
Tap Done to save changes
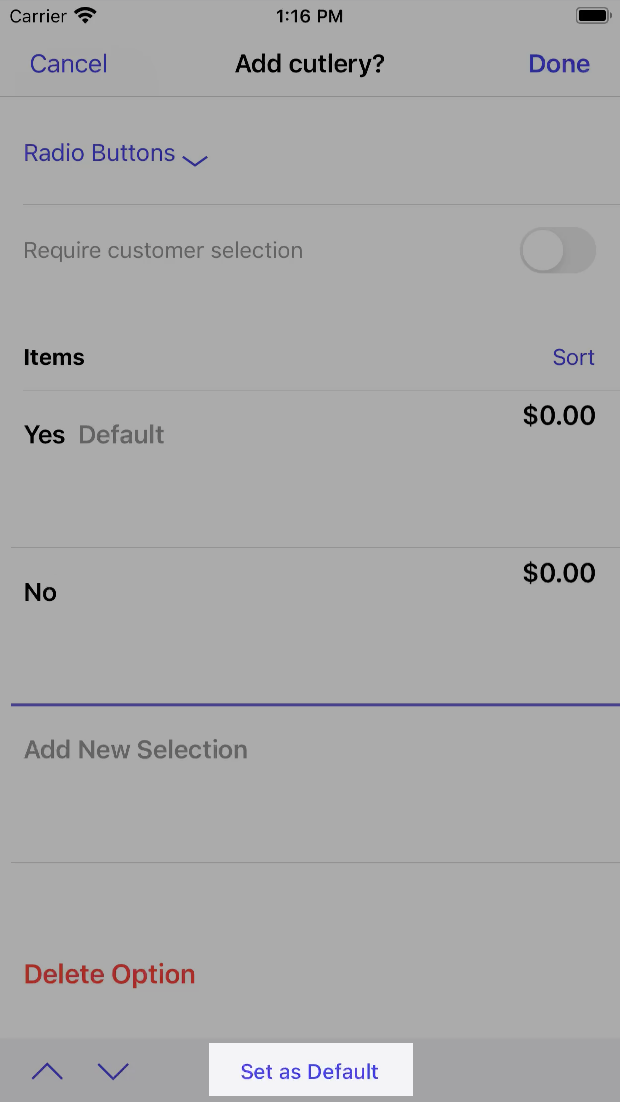point(558,63)
